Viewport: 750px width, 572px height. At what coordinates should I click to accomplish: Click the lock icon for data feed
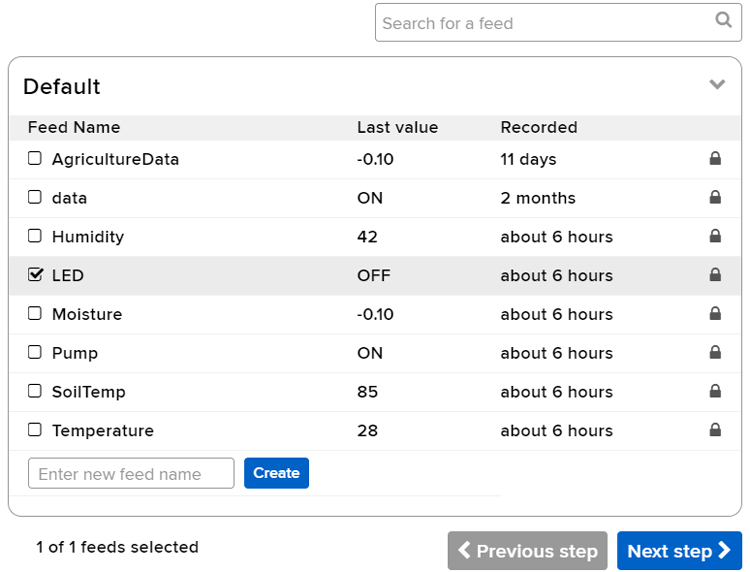click(x=715, y=198)
